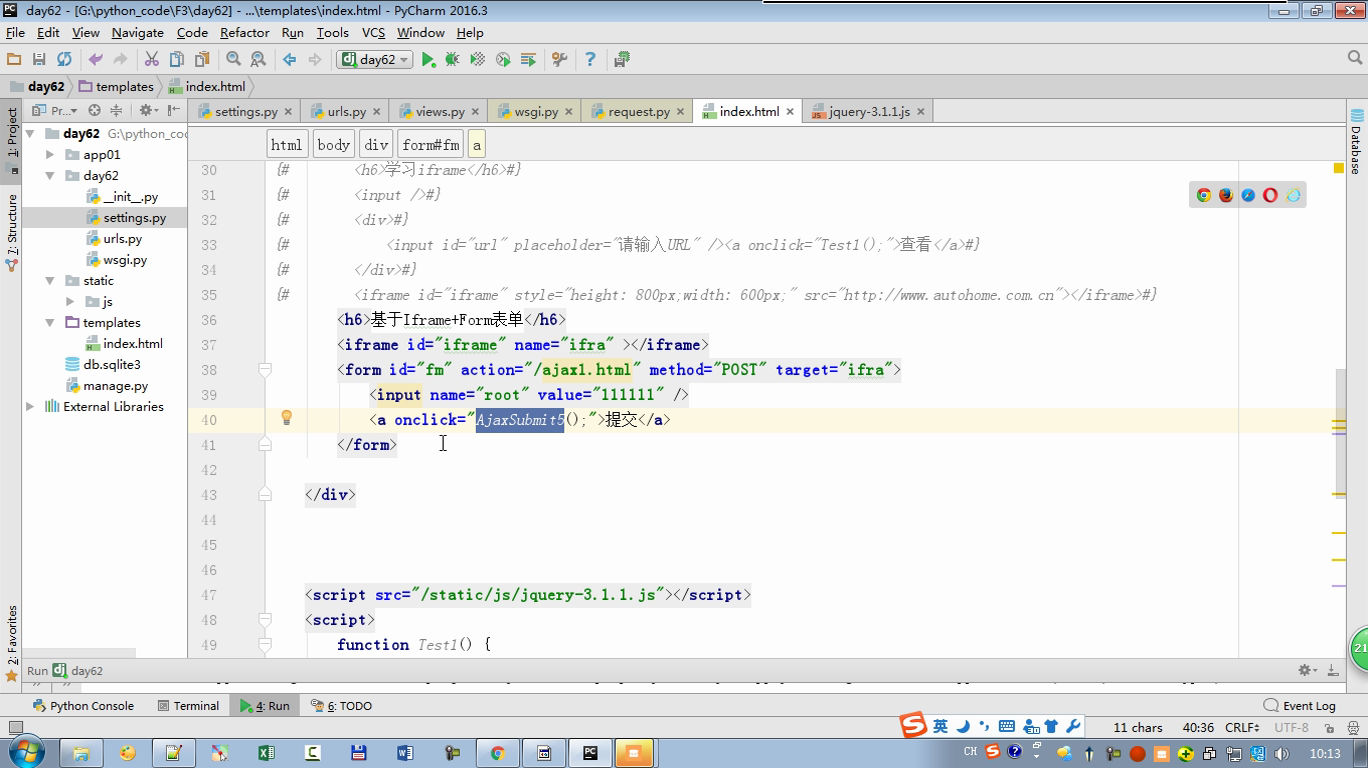Click the intention lightbulb on line 40

click(286, 418)
